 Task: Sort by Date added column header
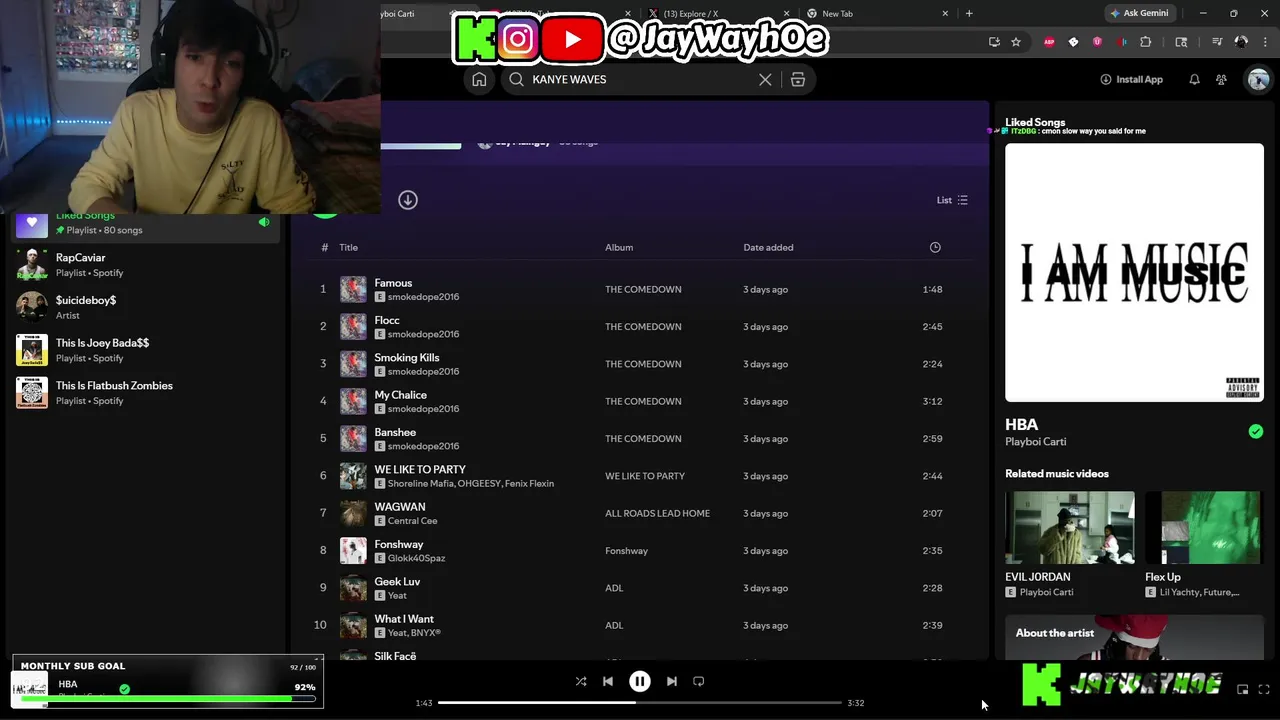pos(768,247)
